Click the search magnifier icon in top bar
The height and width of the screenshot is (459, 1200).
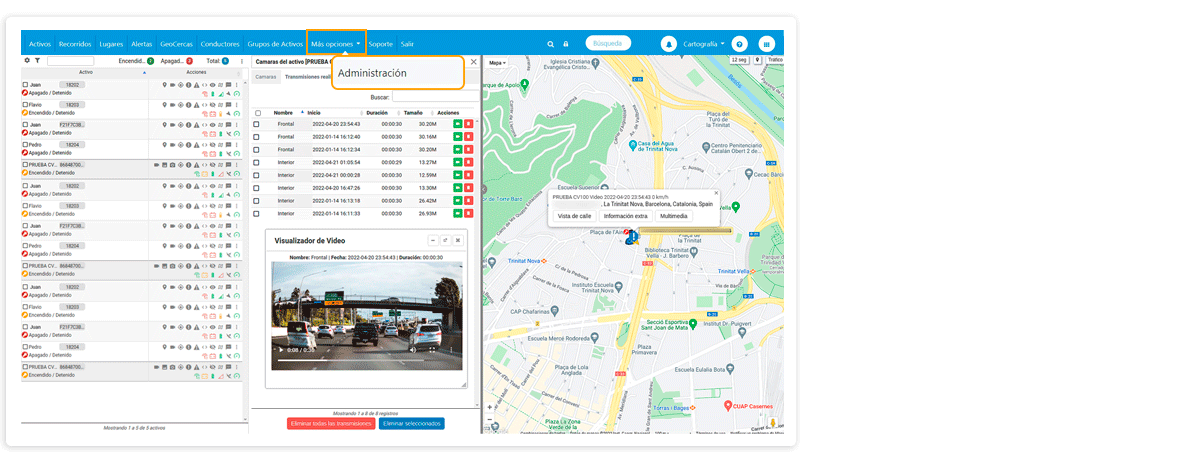tap(550, 44)
